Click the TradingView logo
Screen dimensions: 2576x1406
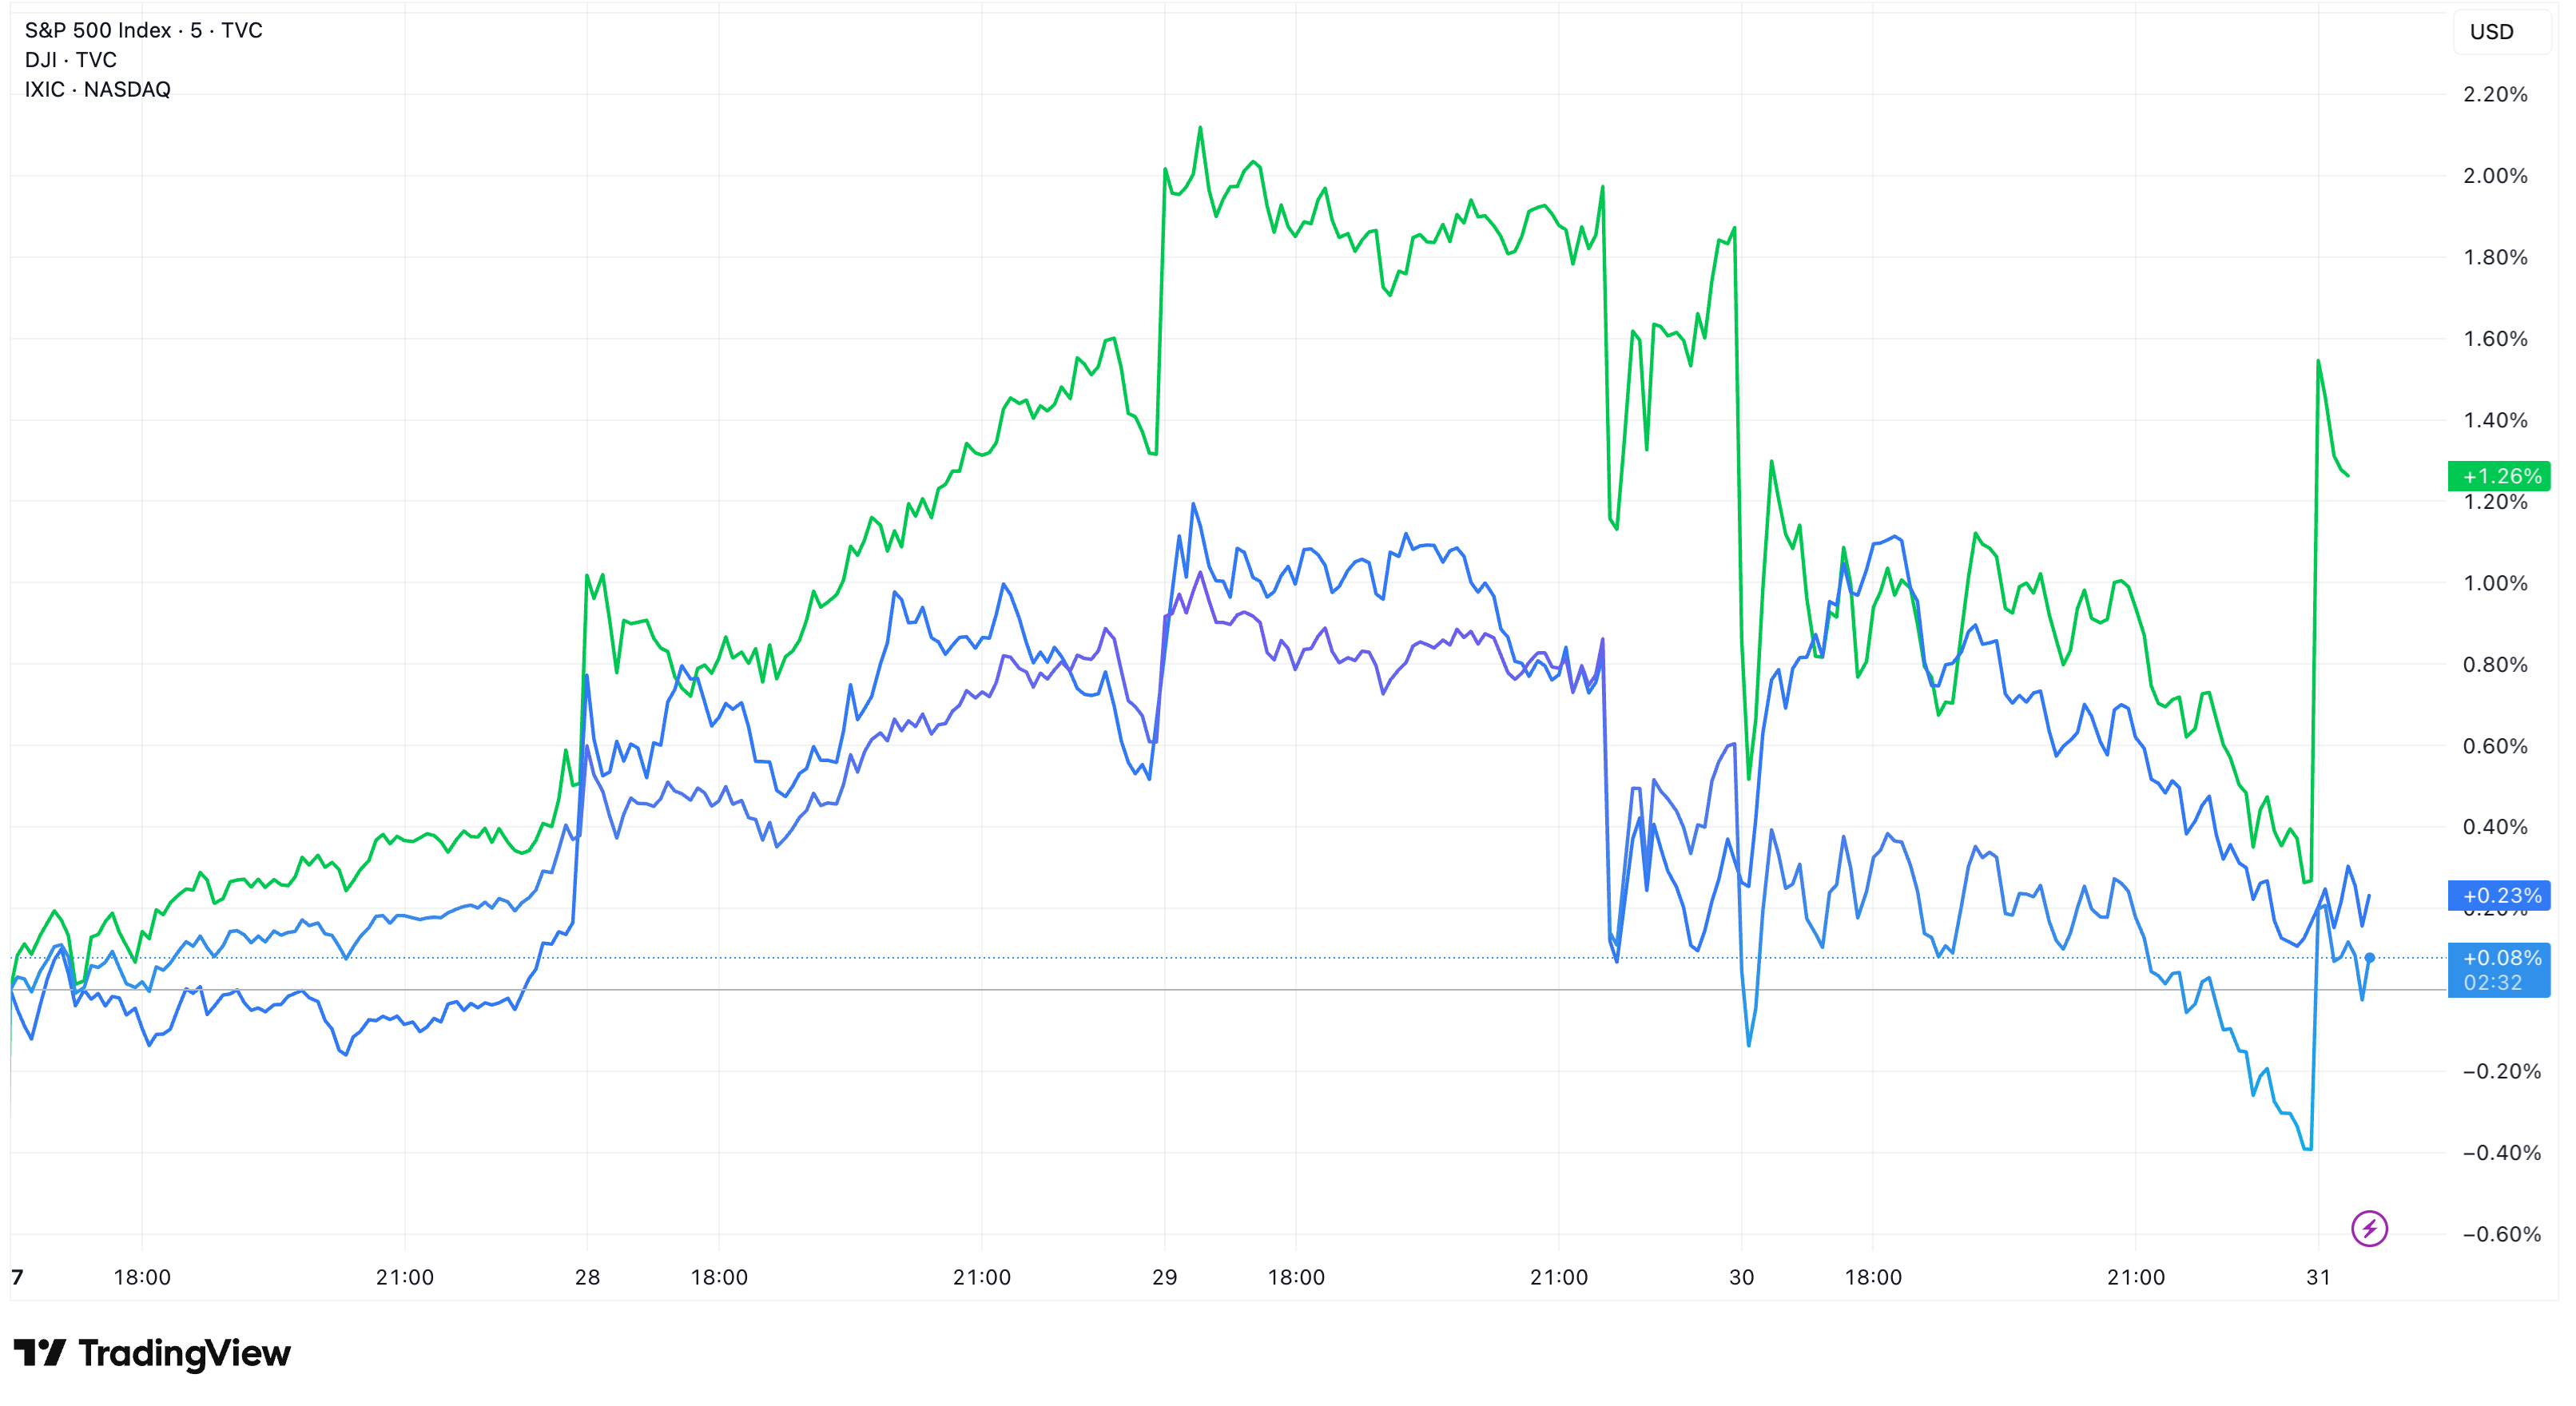pyautogui.click(x=152, y=1353)
